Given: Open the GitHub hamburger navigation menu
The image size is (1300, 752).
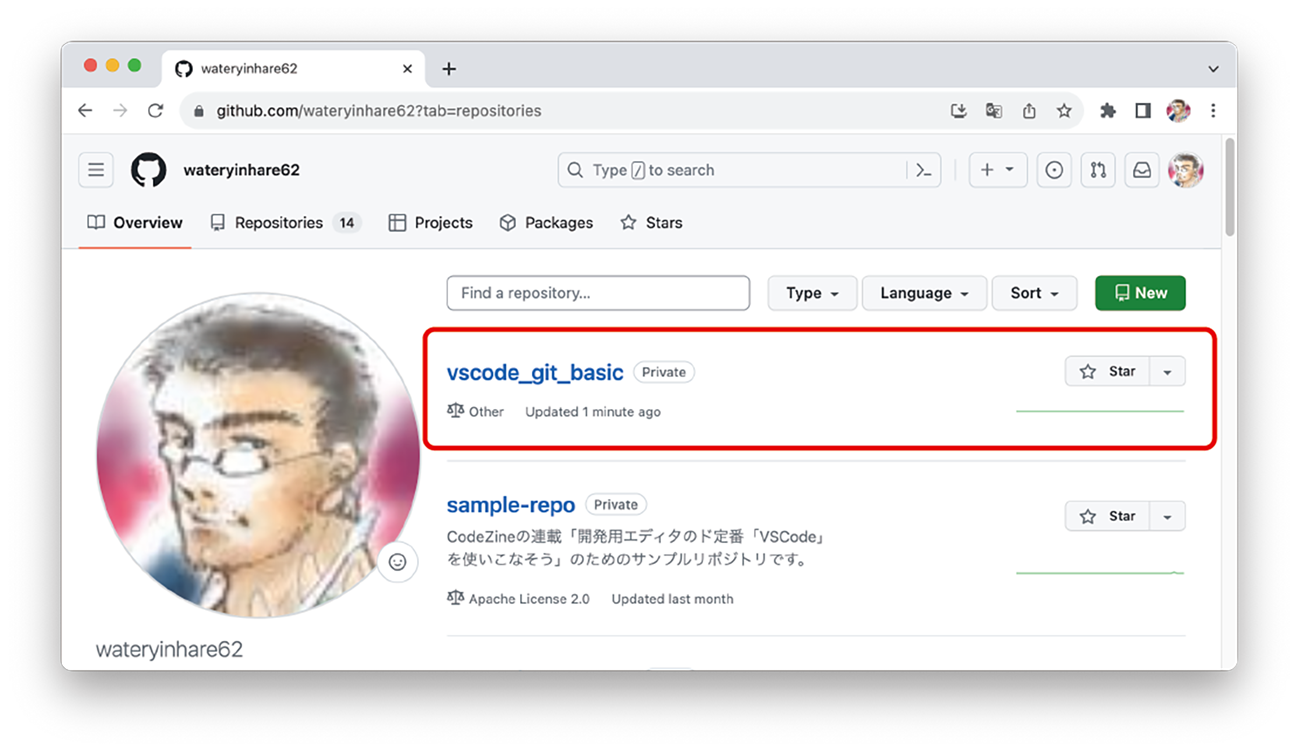Looking at the screenshot, I should (x=96, y=170).
